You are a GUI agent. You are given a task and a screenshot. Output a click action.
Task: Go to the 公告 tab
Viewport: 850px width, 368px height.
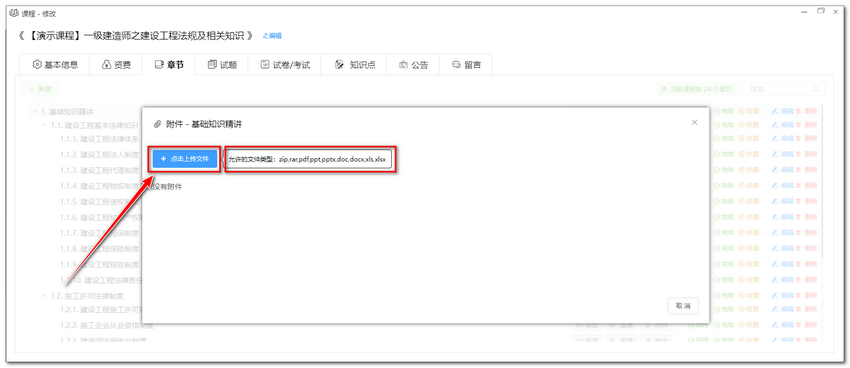click(x=413, y=64)
